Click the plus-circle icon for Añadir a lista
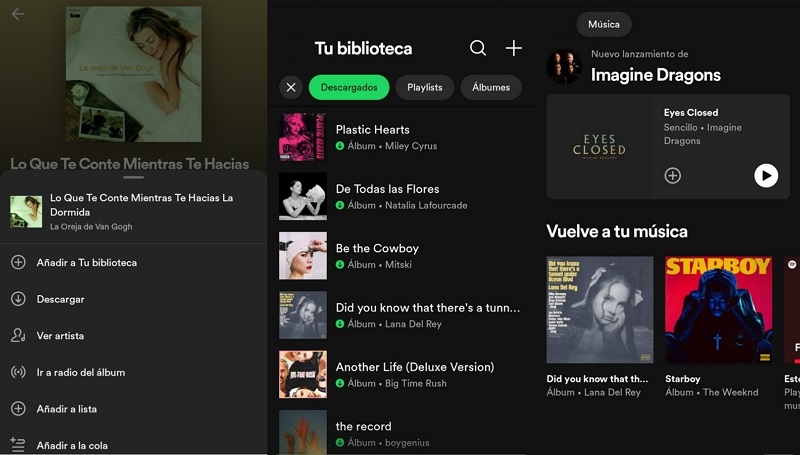The image size is (800, 455). click(x=18, y=409)
